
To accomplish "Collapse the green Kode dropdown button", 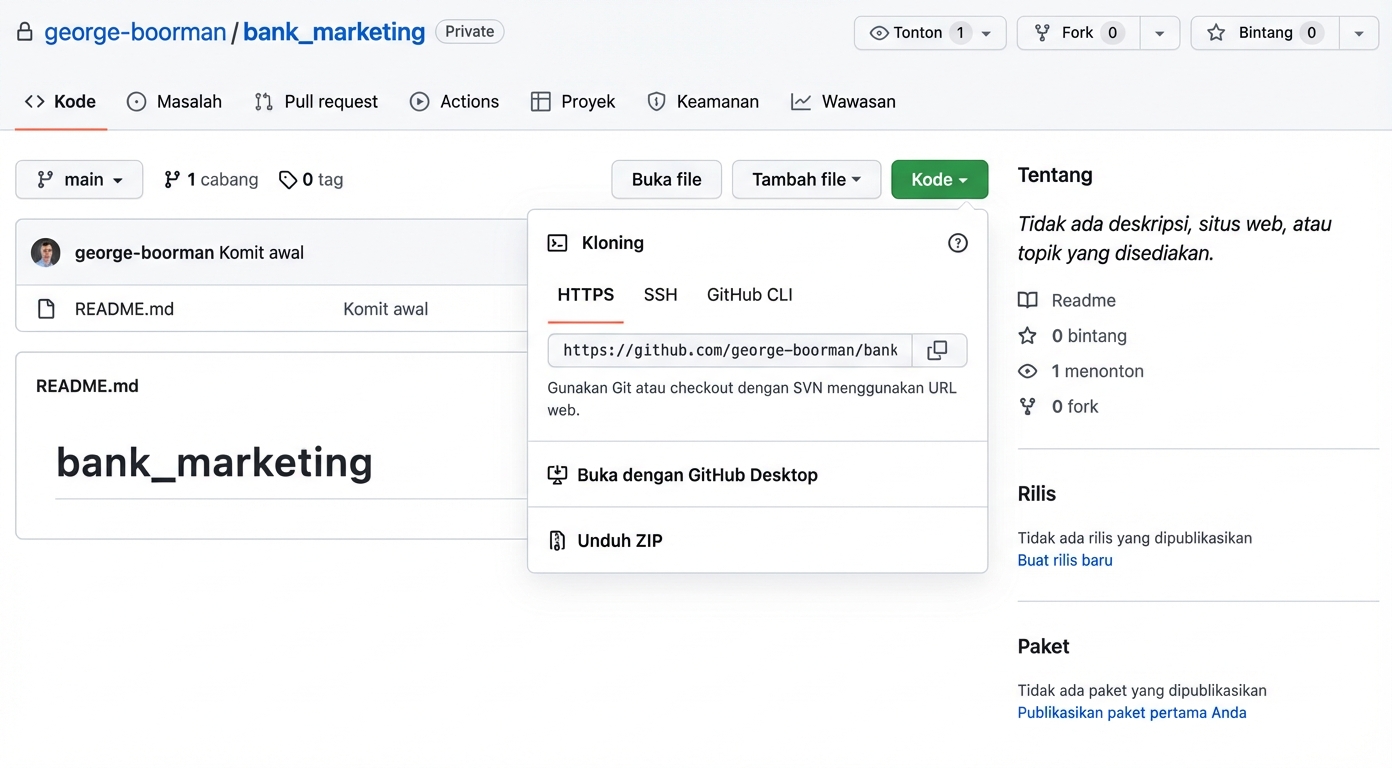I will pyautogui.click(x=939, y=180).
